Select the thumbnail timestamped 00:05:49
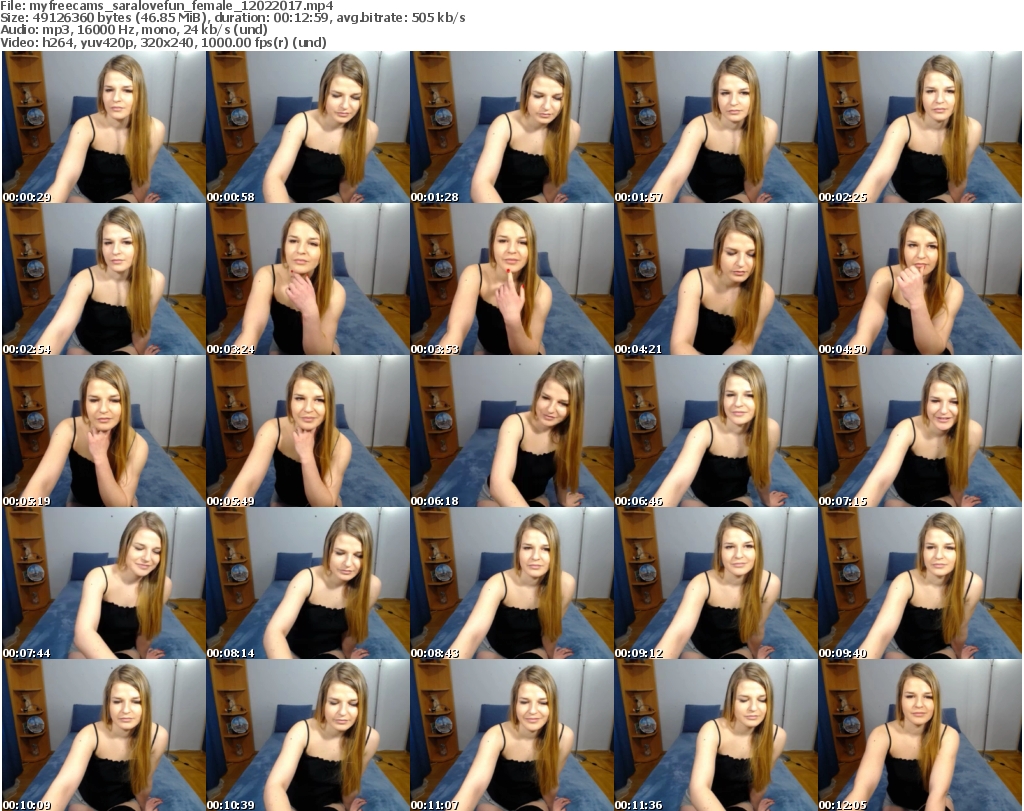The image size is (1024, 811). pyautogui.click(x=308, y=431)
